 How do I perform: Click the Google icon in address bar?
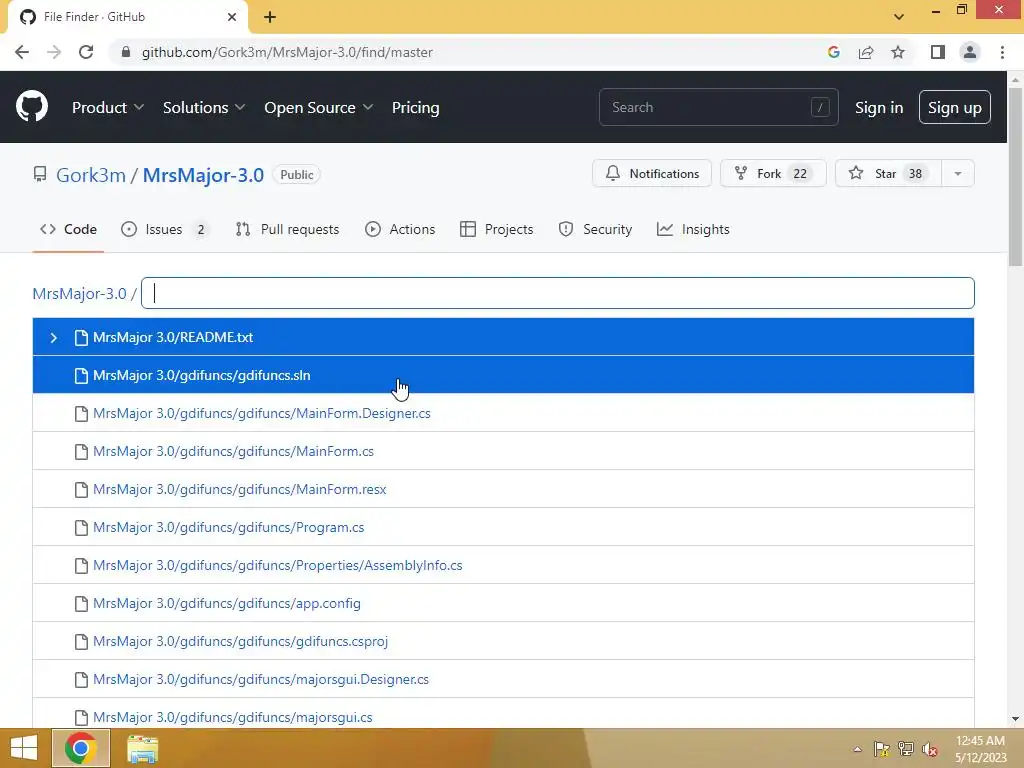tap(833, 52)
